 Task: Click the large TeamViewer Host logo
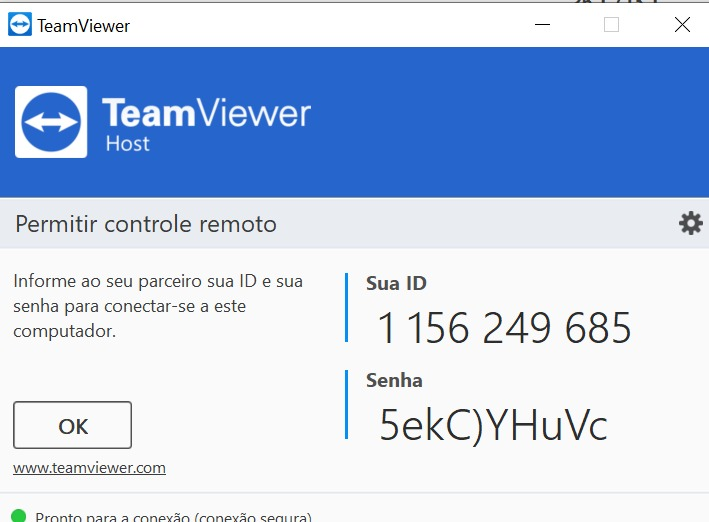(51, 122)
